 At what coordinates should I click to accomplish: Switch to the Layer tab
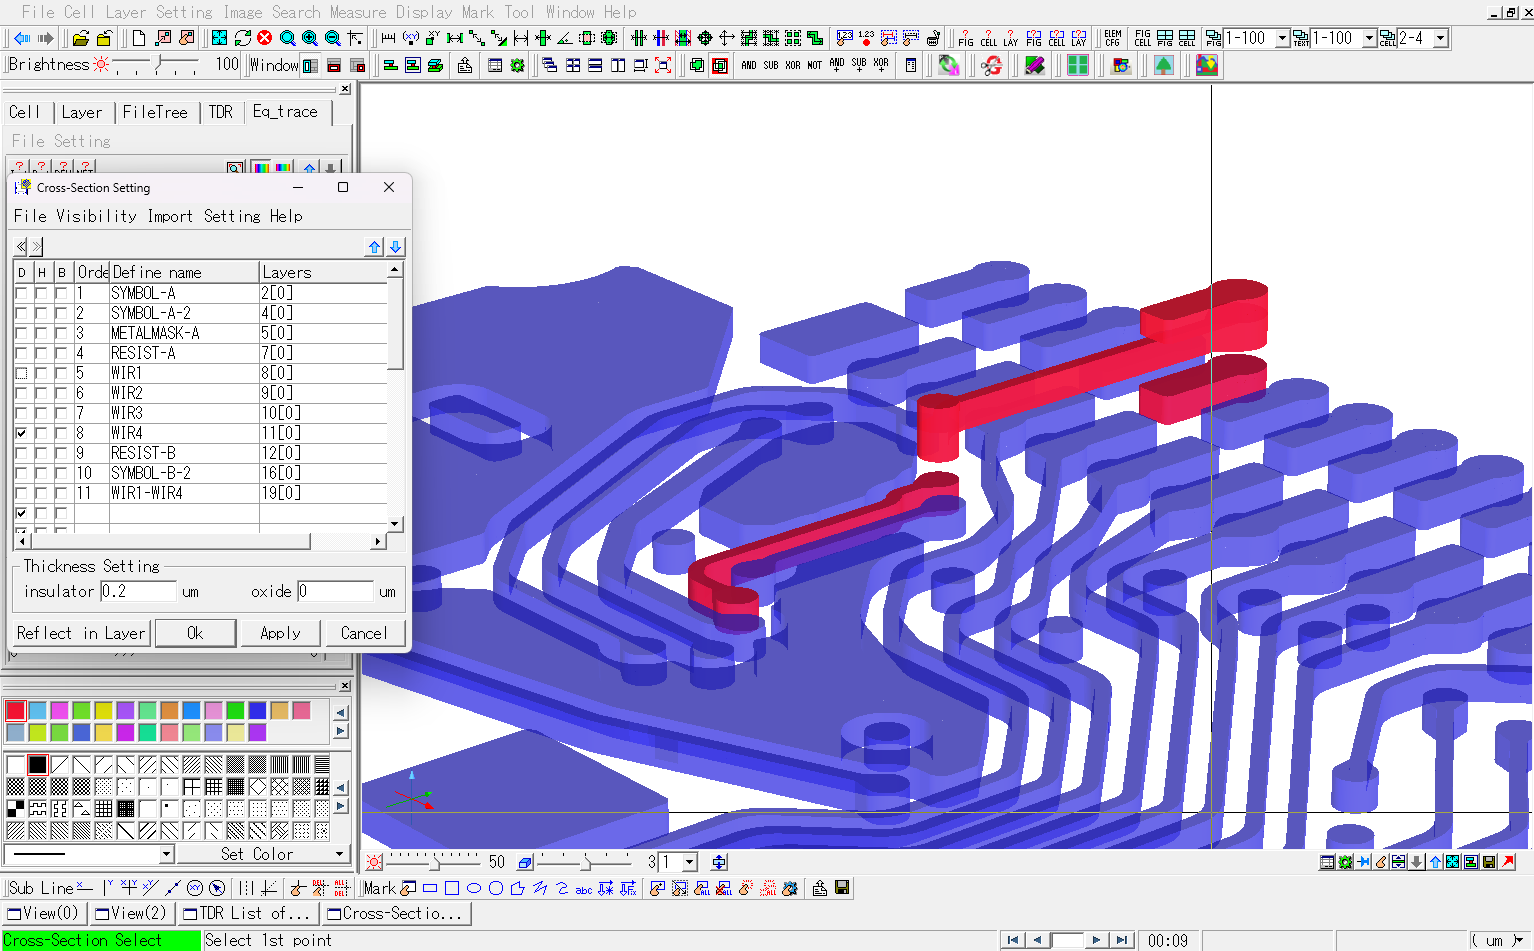click(x=81, y=112)
